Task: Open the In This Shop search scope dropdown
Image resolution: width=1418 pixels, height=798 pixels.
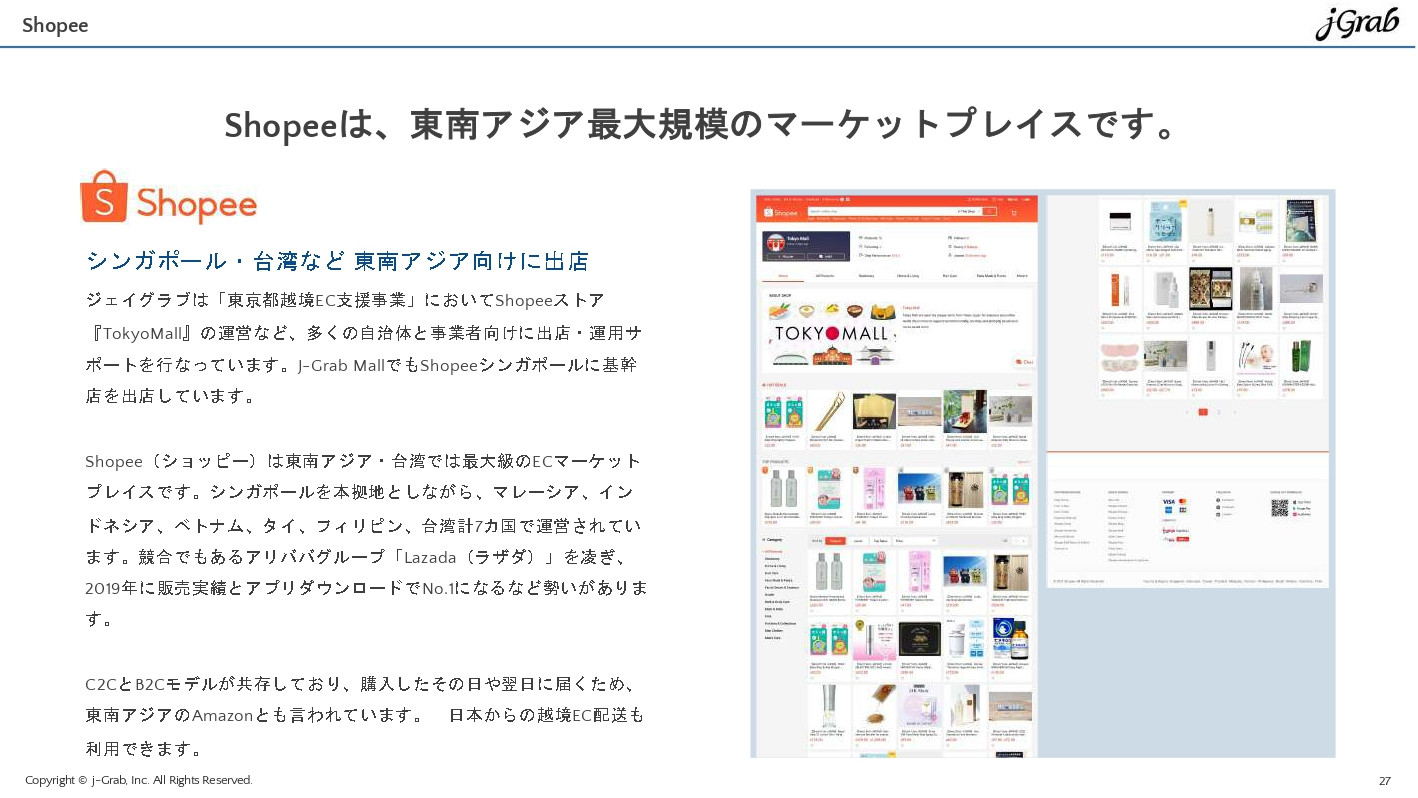Action: [968, 211]
